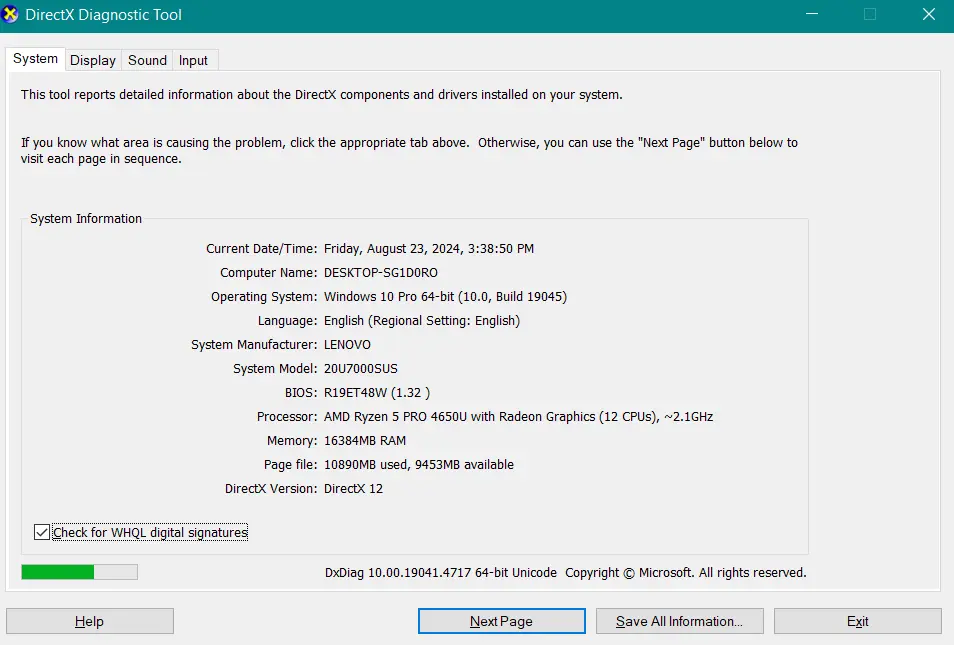Click the DirectX Diagnostic Tool title bar icon
The image size is (954, 645).
12,15
